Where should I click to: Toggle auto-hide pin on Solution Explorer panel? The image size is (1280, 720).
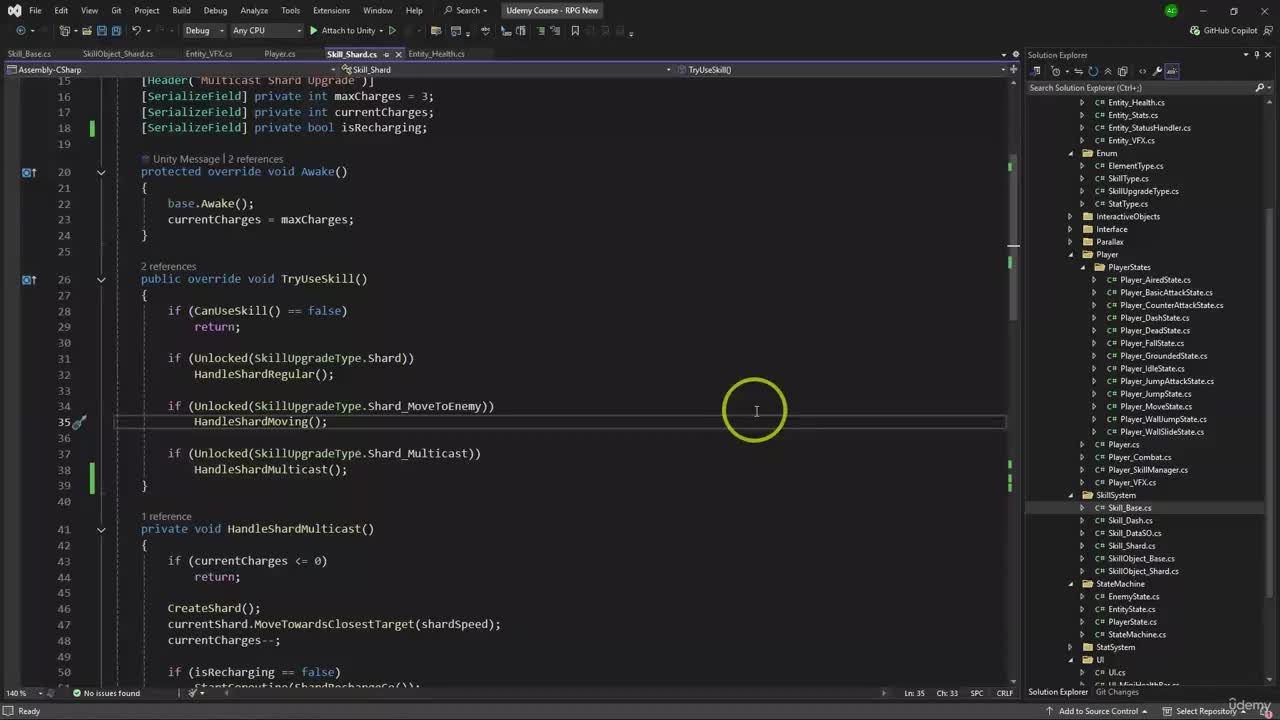pyautogui.click(x=1256, y=55)
